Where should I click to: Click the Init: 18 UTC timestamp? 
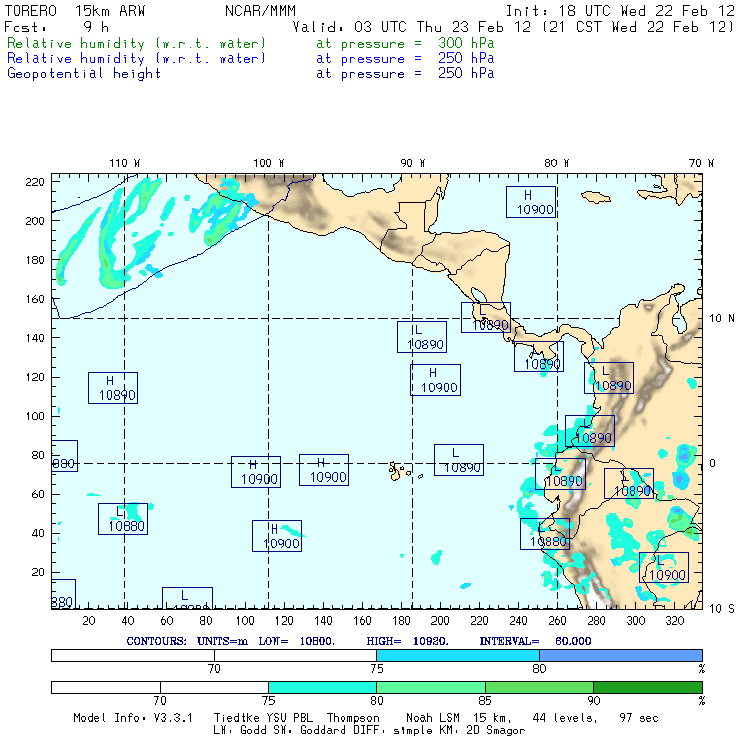[620, 10]
